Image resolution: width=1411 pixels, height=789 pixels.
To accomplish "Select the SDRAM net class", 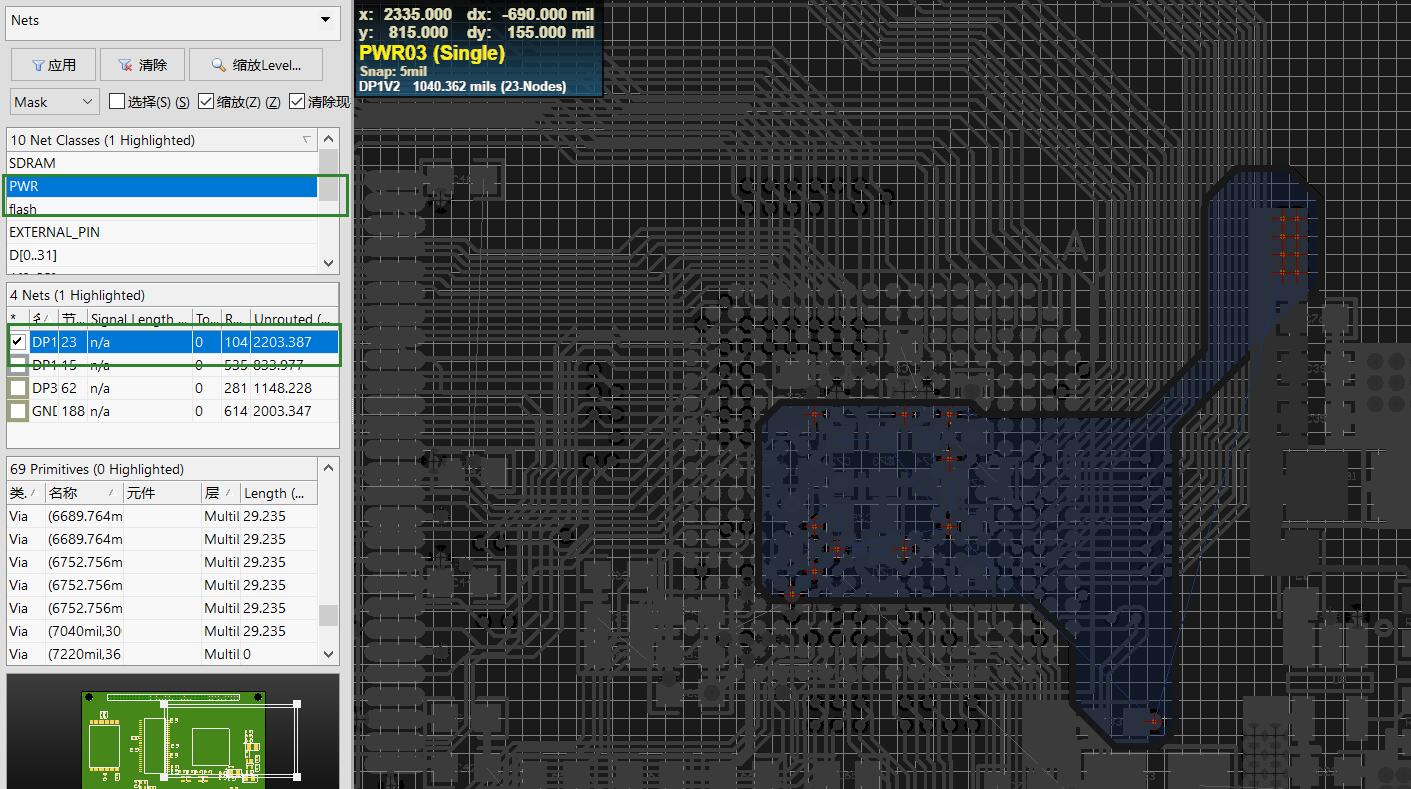I will click(162, 163).
